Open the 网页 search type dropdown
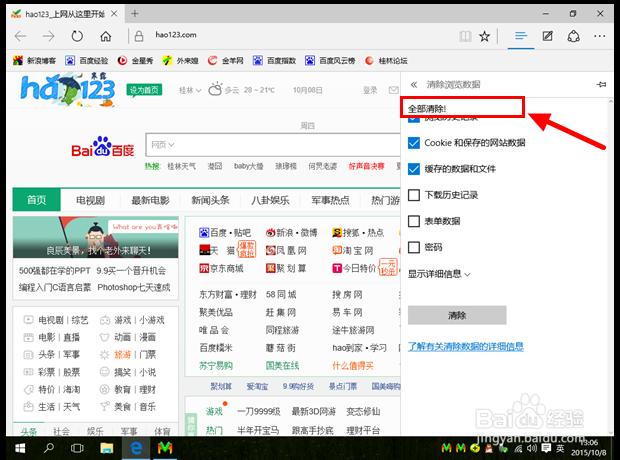Viewport: 620px width, 460px height. click(x=163, y=145)
